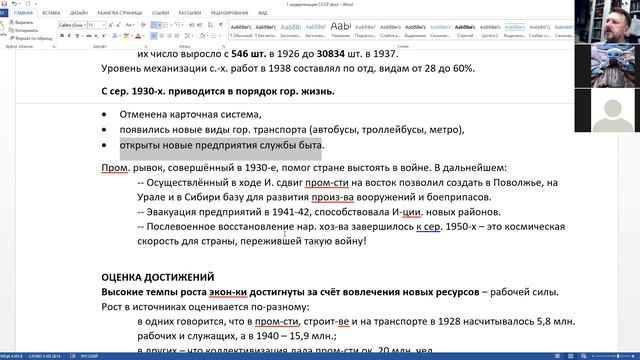The image size is (640, 360).
Task: Apply the Цитата 2 style
Action: (x=490, y=30)
